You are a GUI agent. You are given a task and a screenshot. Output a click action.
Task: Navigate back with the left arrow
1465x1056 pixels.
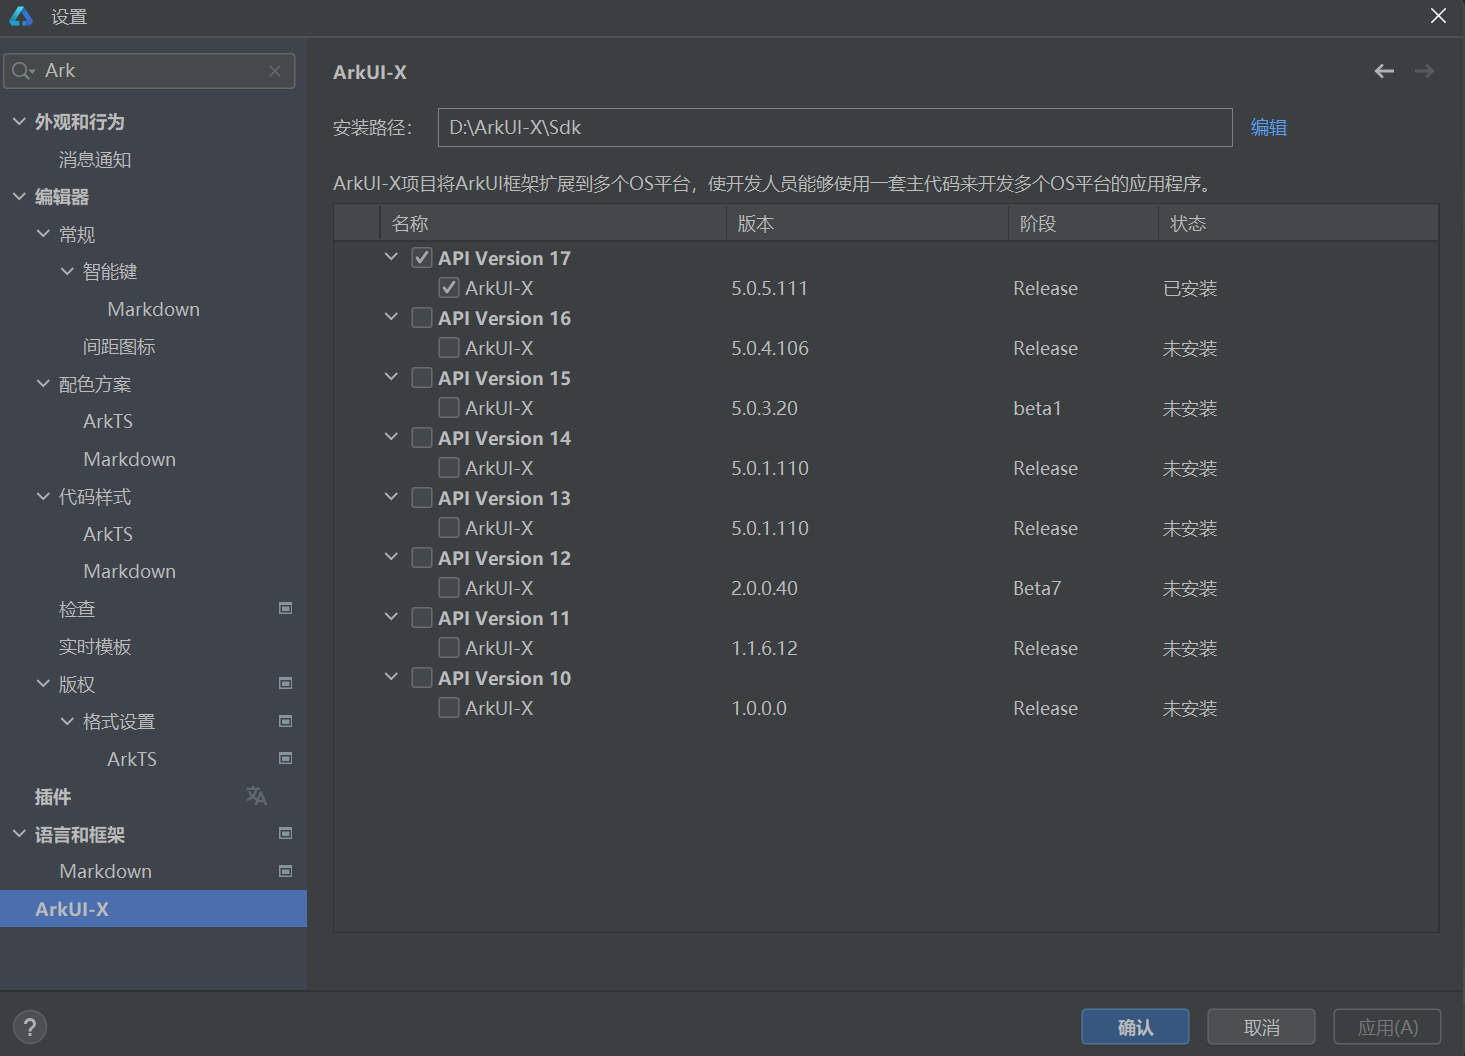1384,71
